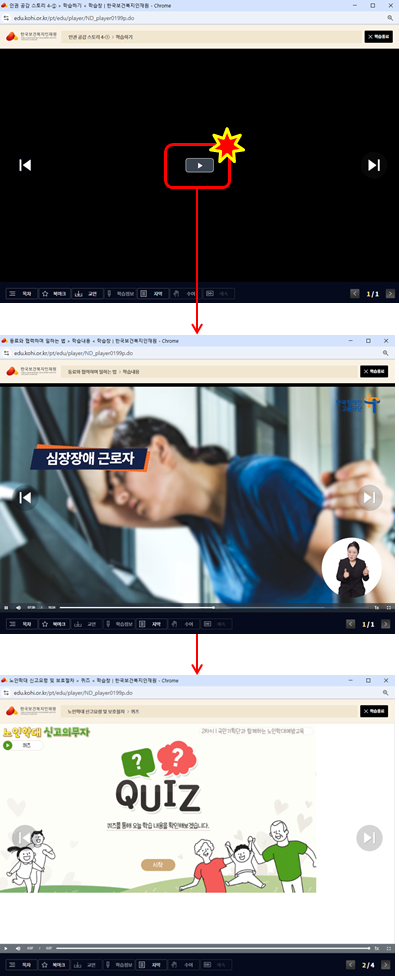Click previous page arrow beside 1/1 in middle window
Viewport: 399px width, 976px height.
click(351, 624)
